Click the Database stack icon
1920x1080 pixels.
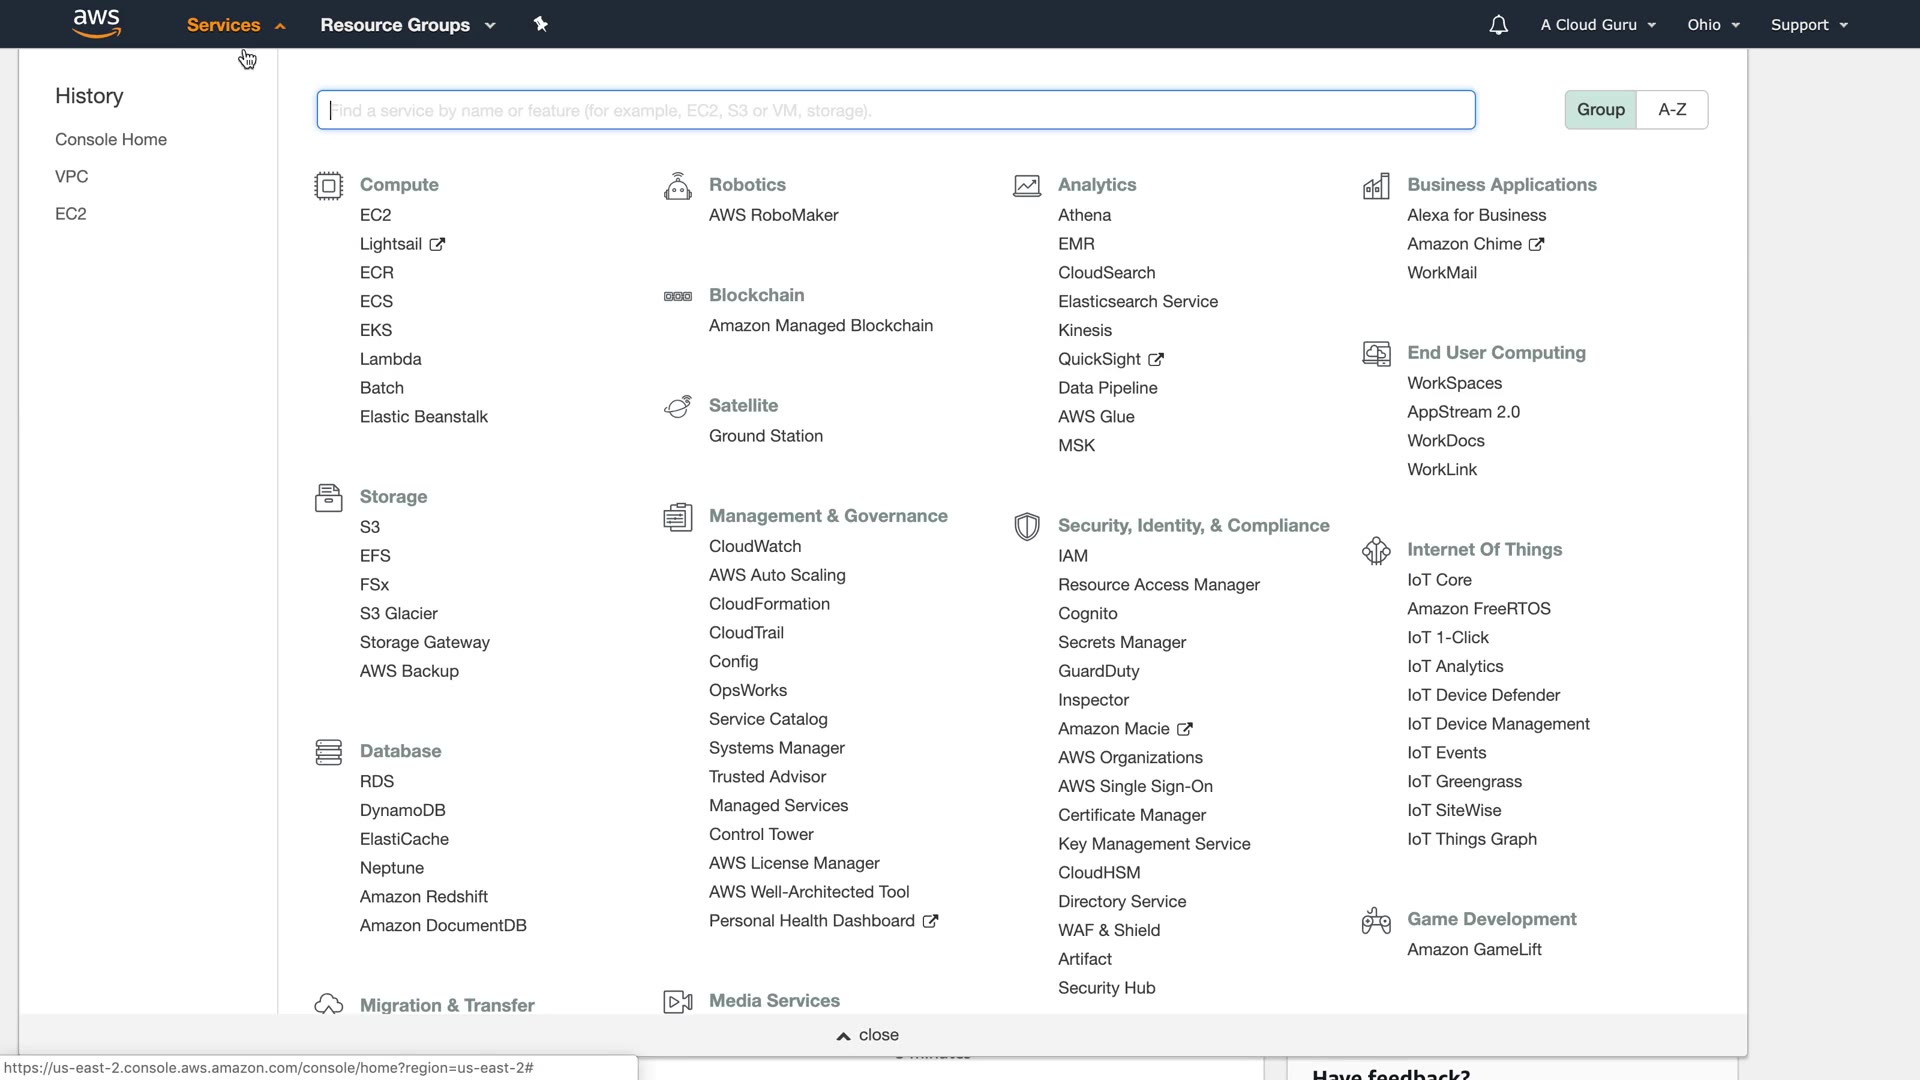tap(328, 752)
